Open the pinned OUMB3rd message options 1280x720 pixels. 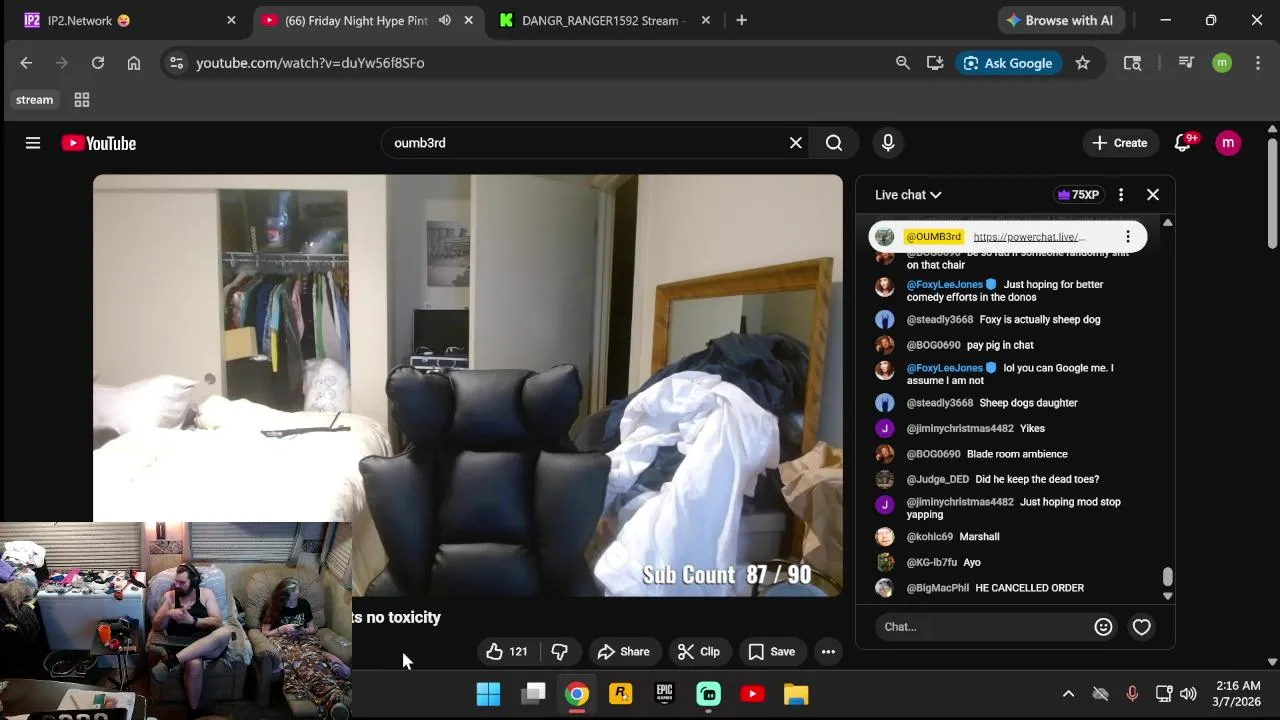coord(1128,237)
